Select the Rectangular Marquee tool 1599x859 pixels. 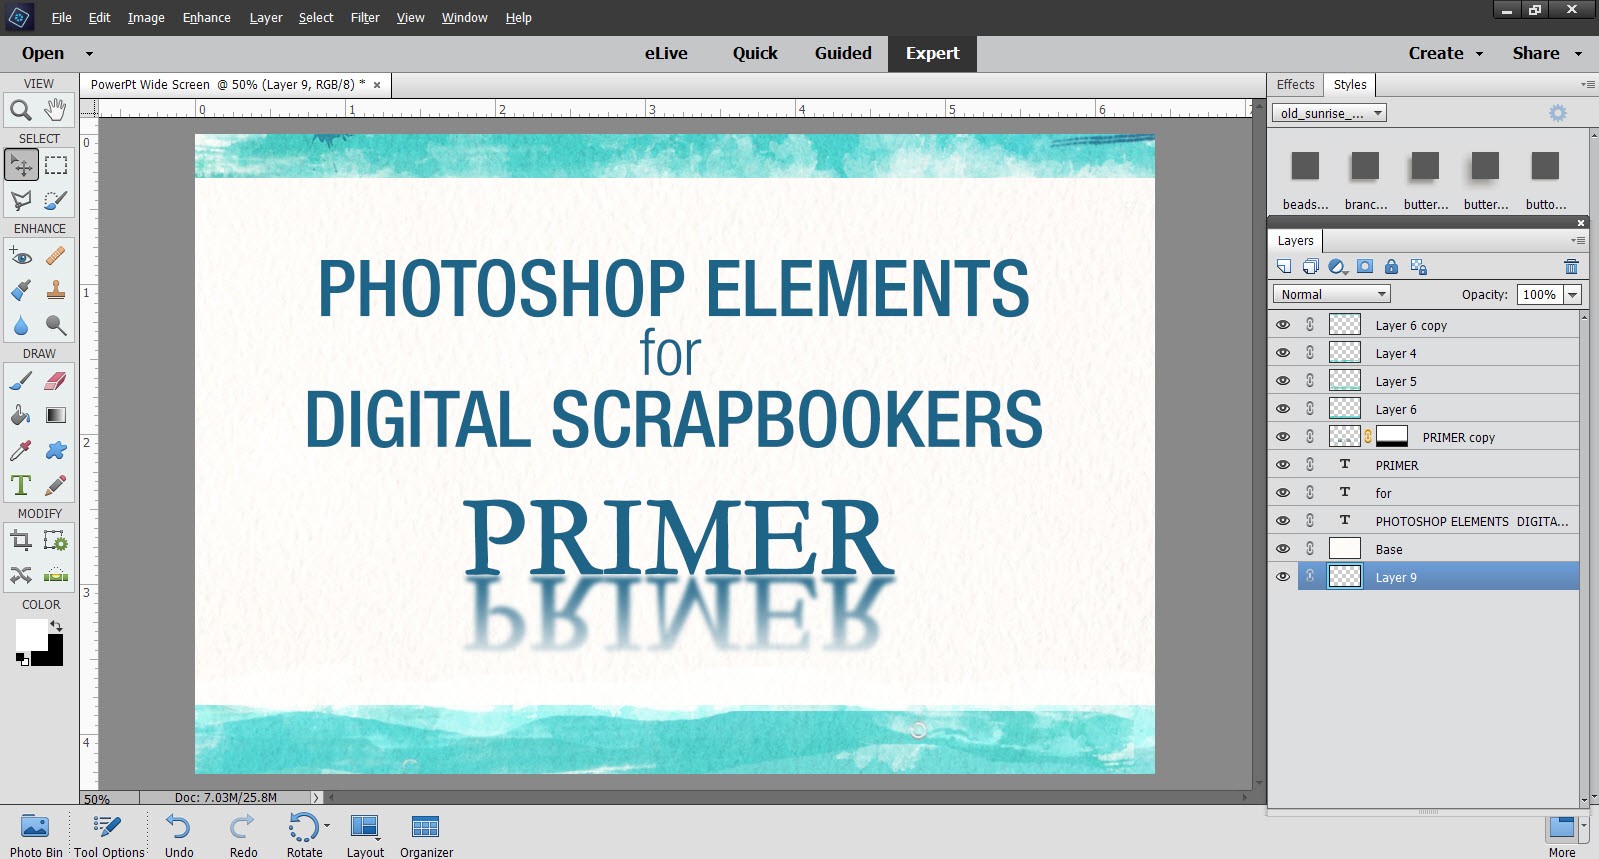pyautogui.click(x=56, y=165)
